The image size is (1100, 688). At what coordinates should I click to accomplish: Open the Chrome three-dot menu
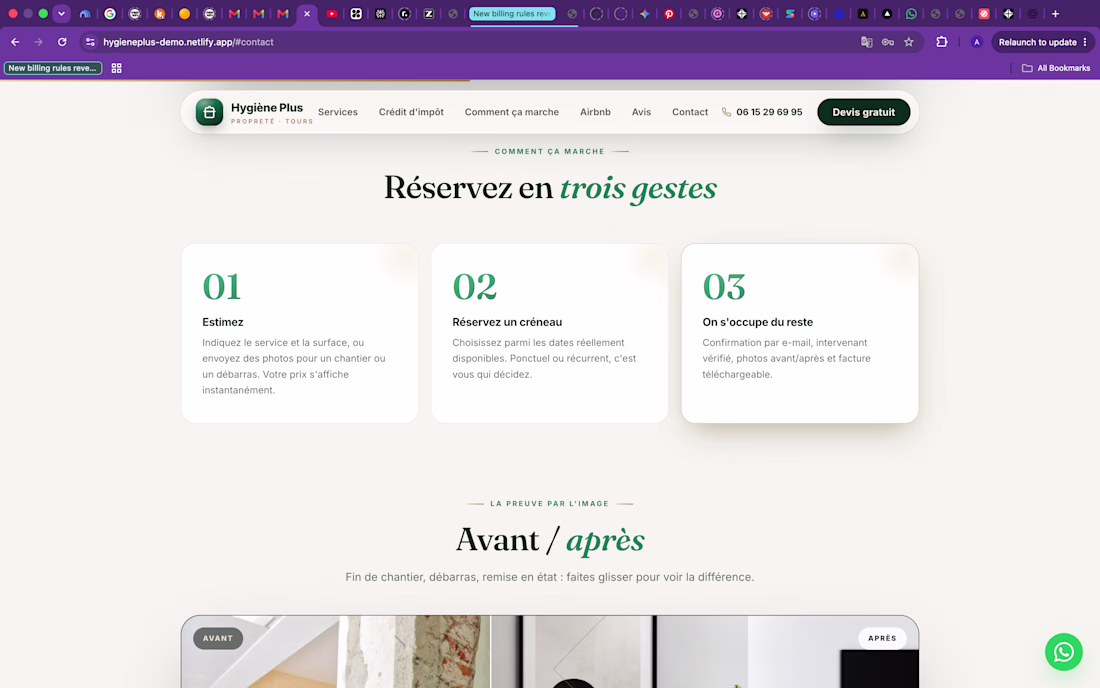pyautogui.click(x=1085, y=42)
